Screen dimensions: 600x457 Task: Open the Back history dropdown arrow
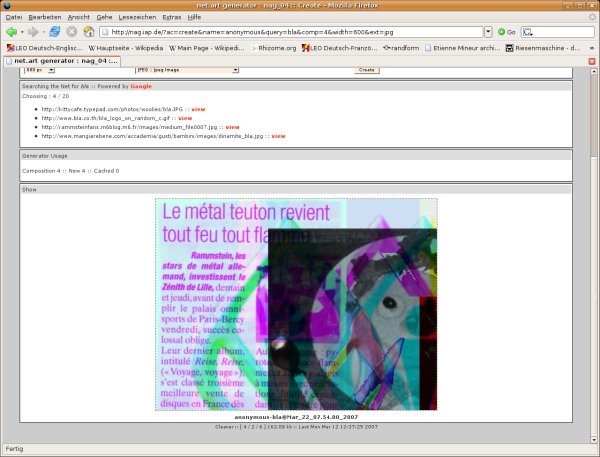click(x=22, y=32)
